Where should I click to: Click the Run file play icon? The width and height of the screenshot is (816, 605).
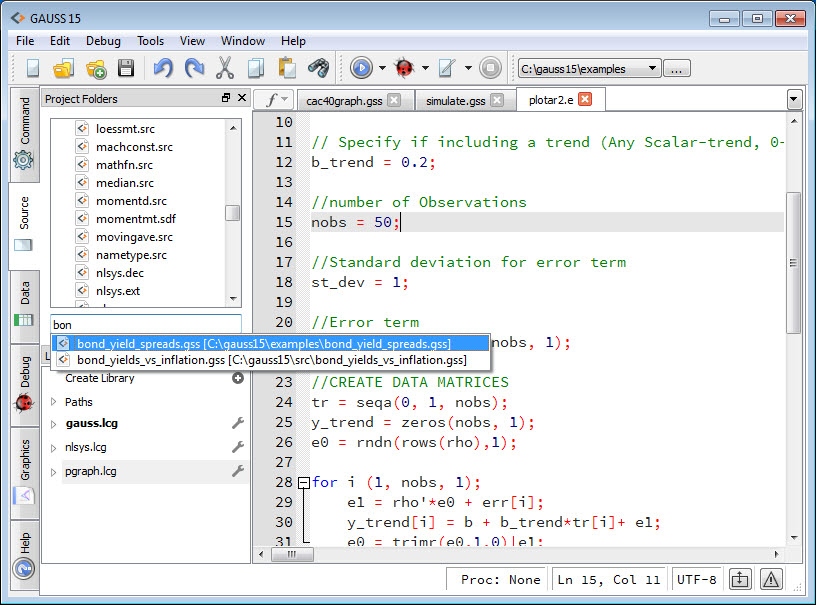tap(361, 69)
